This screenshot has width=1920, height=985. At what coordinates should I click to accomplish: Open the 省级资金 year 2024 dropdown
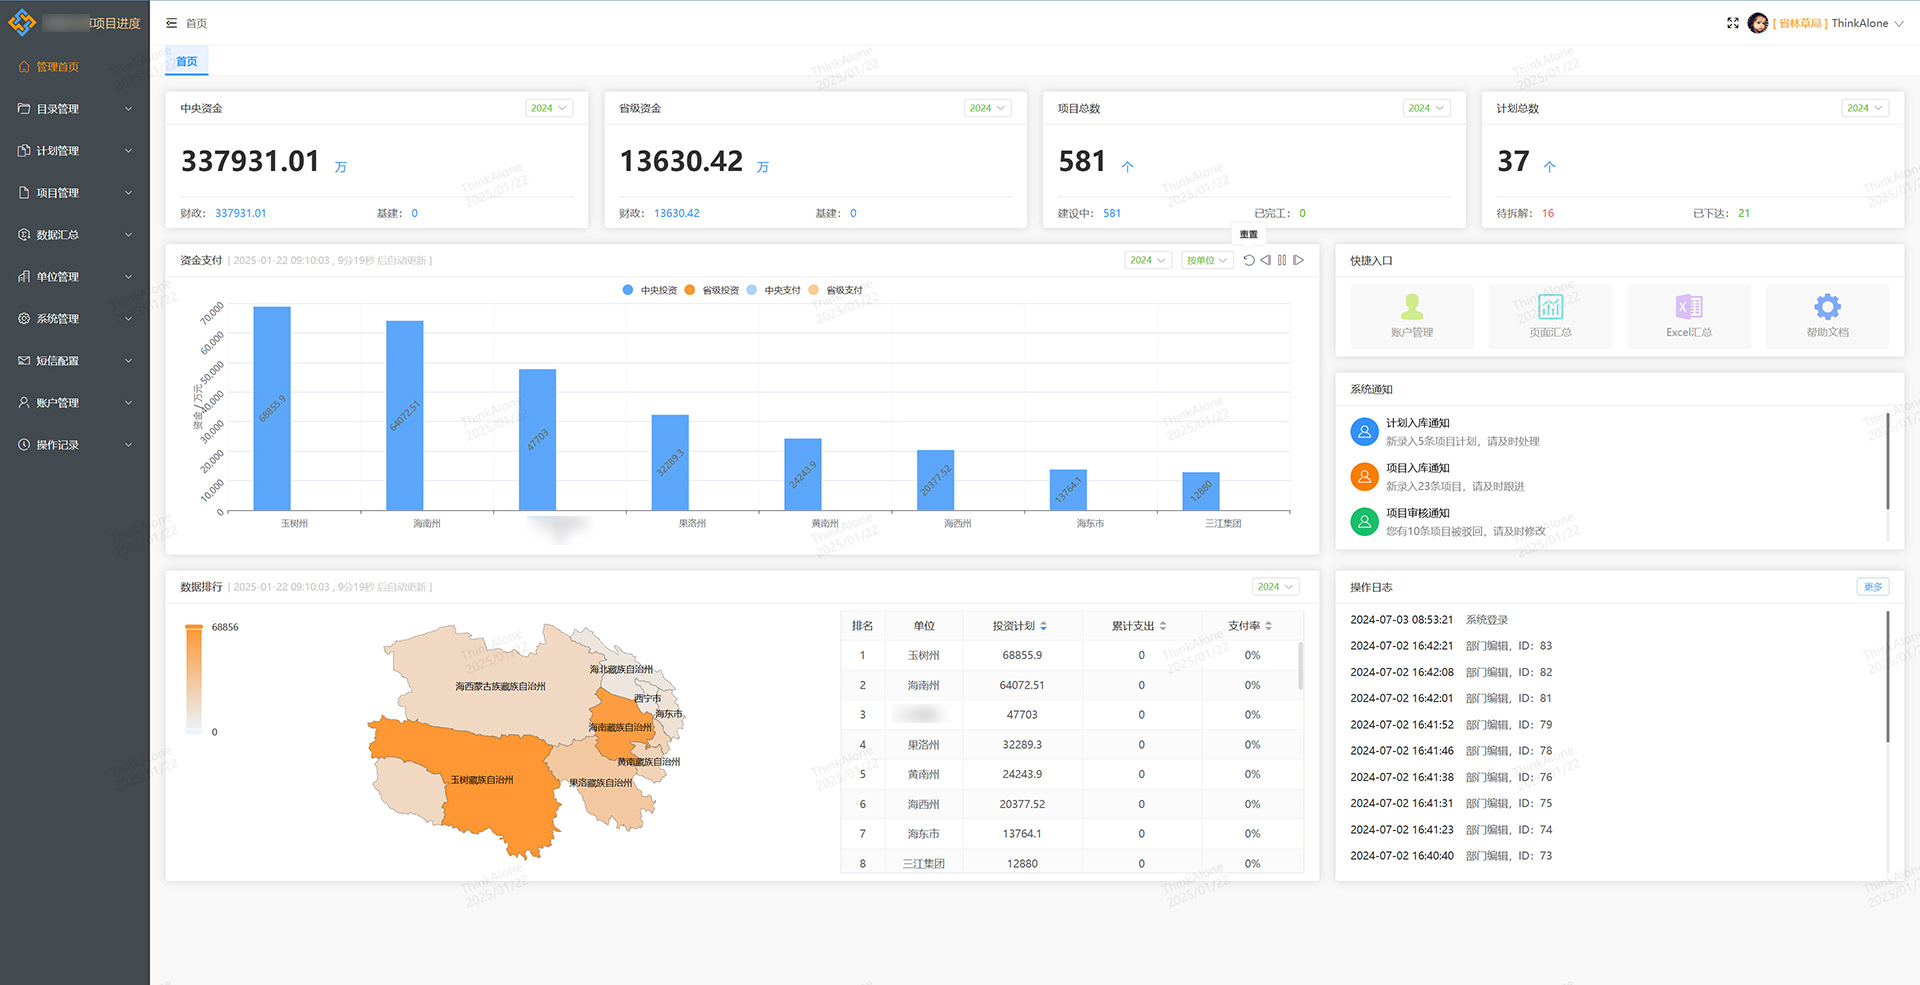pyautogui.click(x=988, y=108)
